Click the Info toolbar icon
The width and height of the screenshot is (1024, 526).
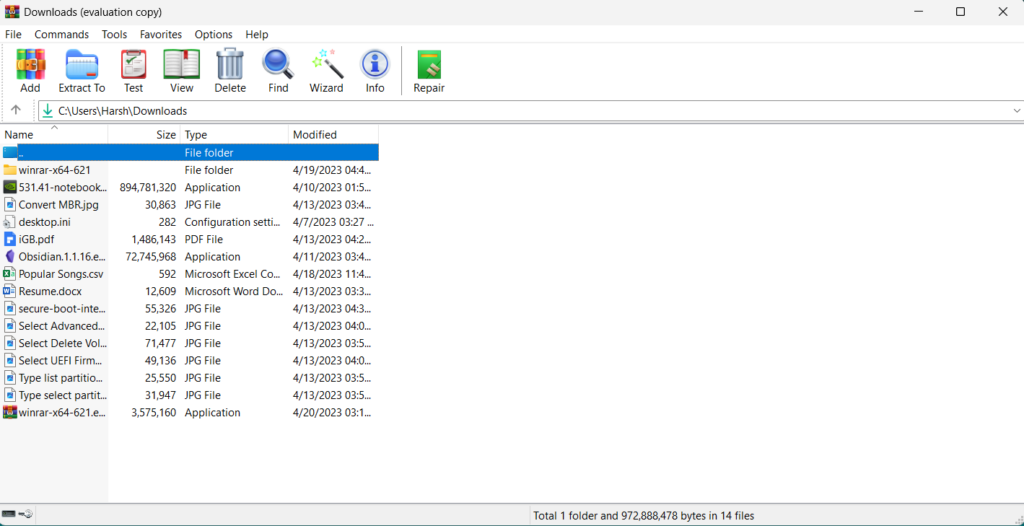coord(375,71)
